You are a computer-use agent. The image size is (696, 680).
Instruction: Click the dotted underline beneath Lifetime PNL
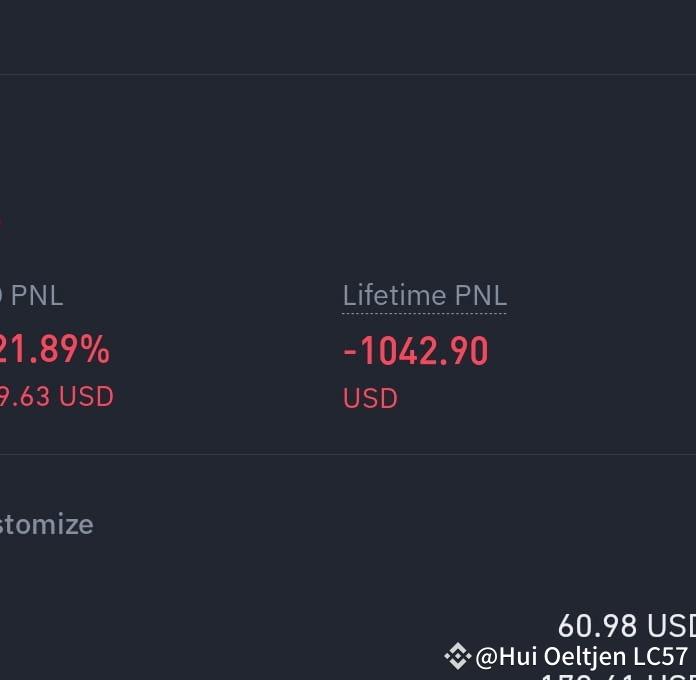coord(424,313)
